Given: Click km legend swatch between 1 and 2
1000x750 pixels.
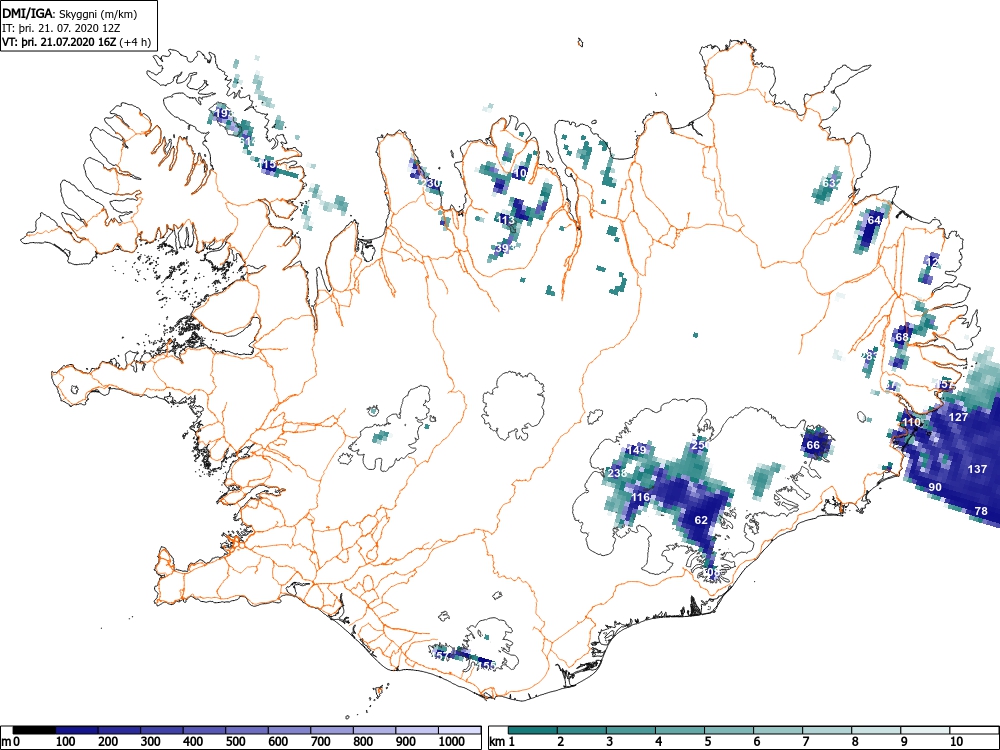Looking at the screenshot, I should 533,730.
